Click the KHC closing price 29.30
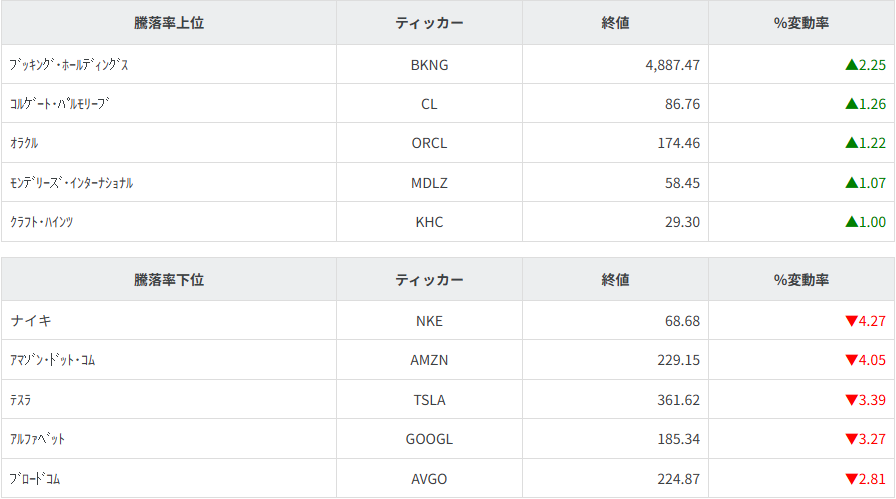The width and height of the screenshot is (896, 499). pyautogui.click(x=679, y=222)
